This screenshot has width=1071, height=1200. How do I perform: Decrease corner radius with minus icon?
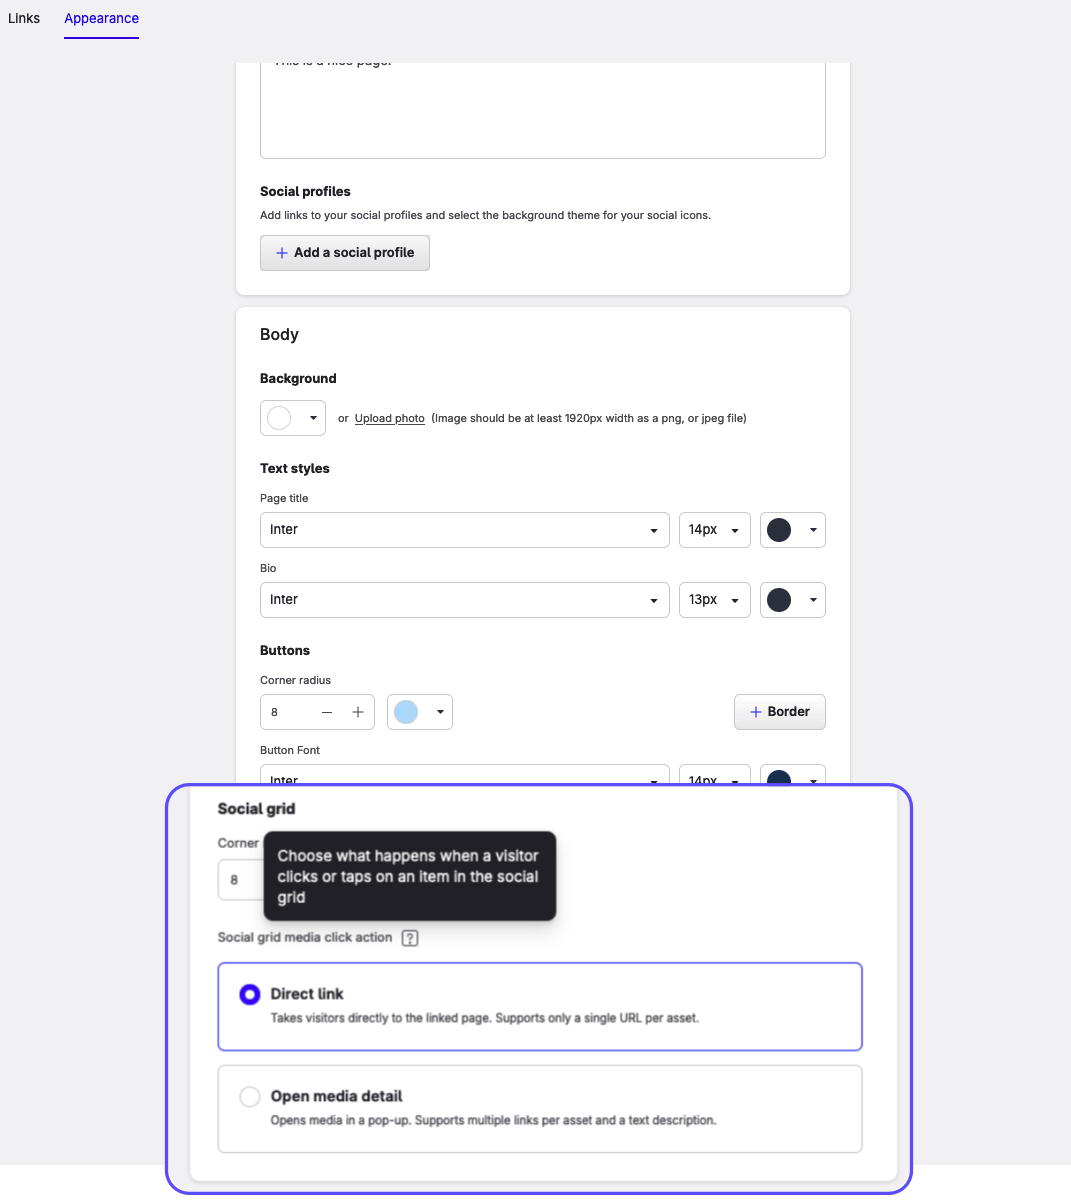click(327, 712)
